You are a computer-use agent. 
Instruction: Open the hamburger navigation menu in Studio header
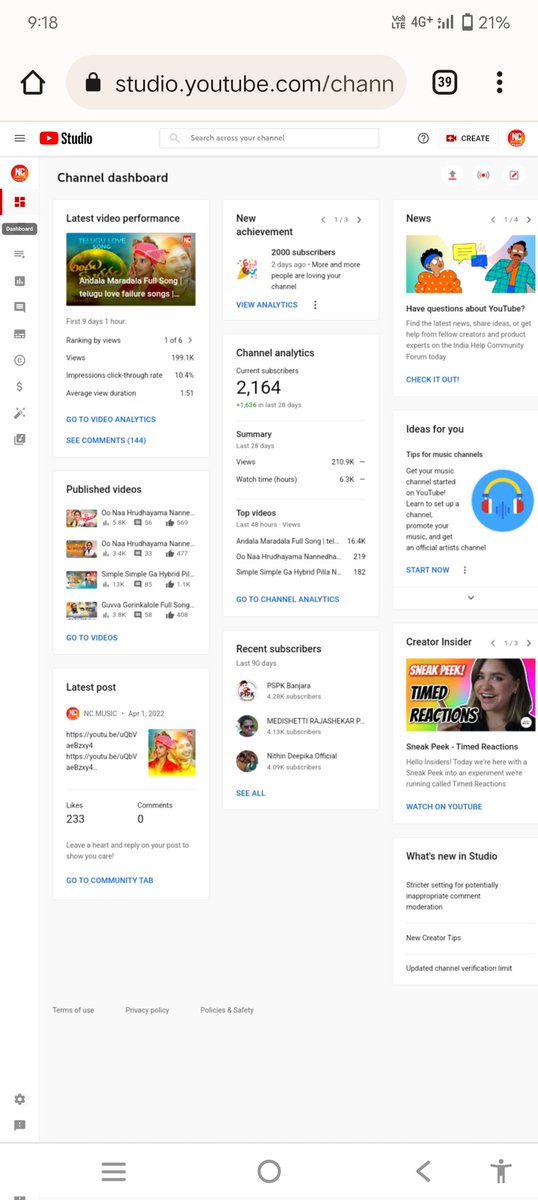[20, 138]
